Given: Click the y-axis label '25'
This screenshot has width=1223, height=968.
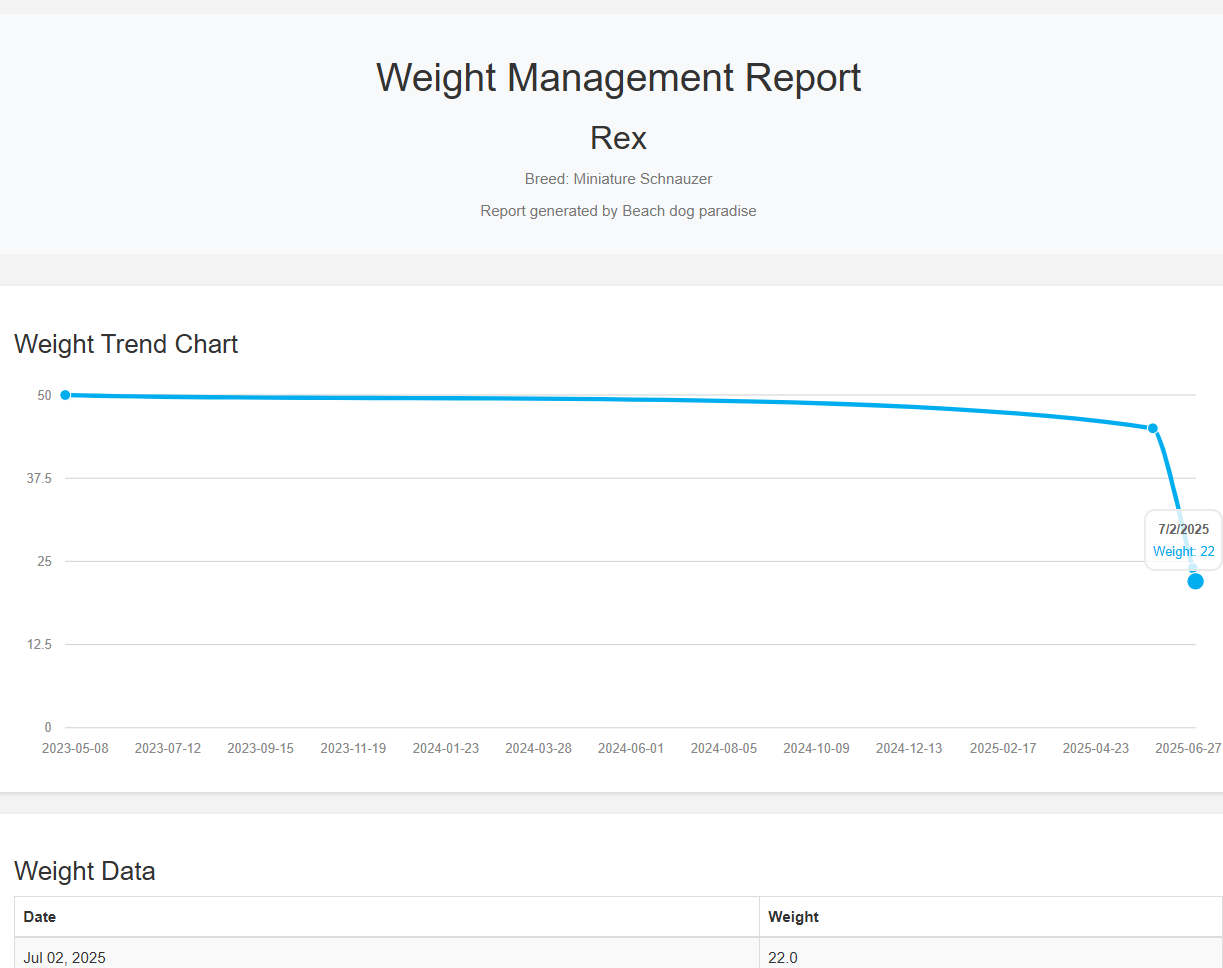Looking at the screenshot, I should pyautogui.click(x=44, y=561).
